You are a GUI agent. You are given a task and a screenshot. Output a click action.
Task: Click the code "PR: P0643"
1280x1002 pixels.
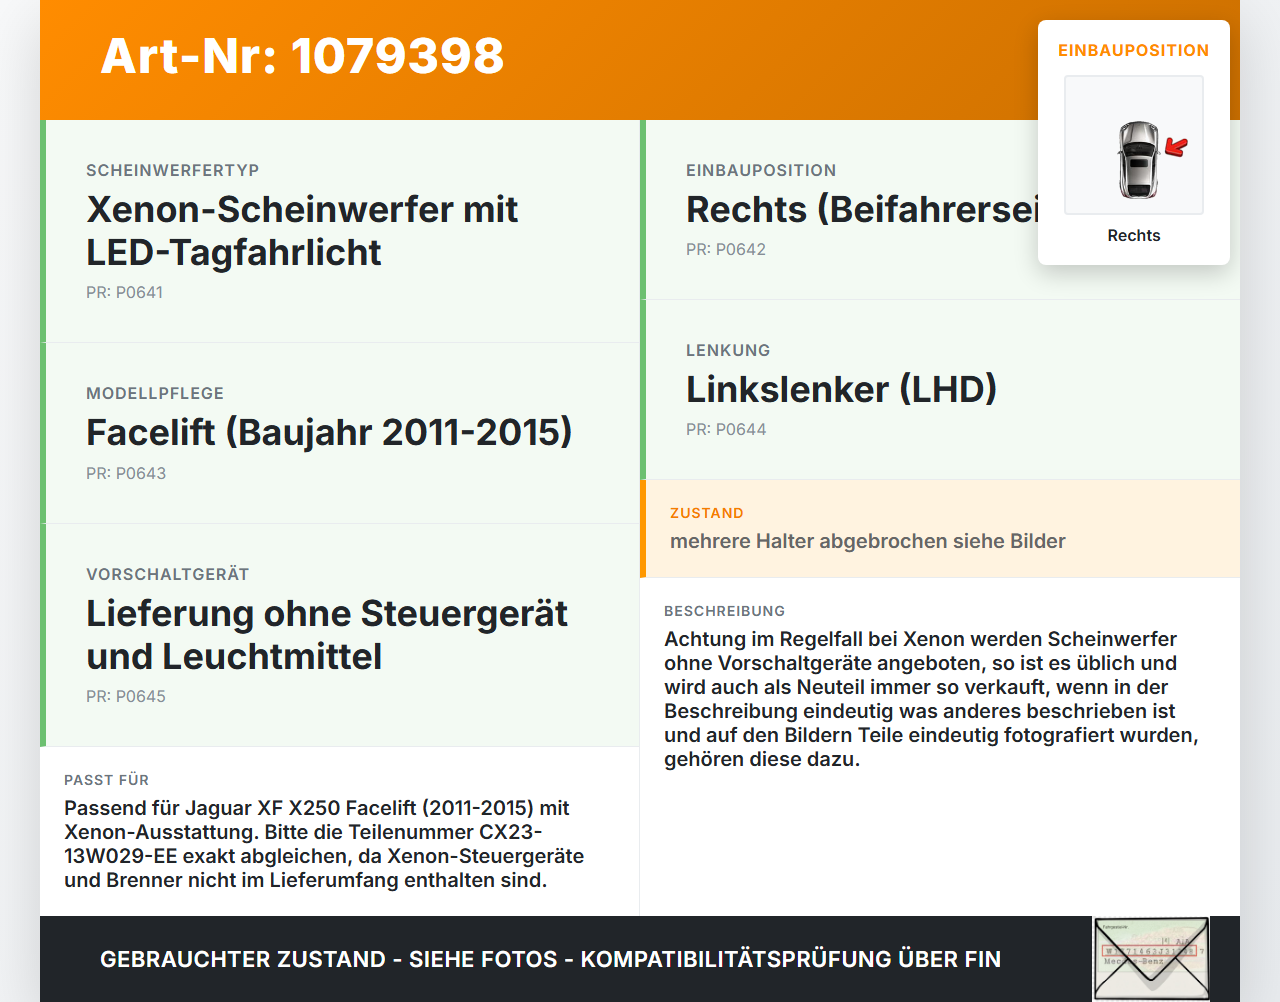(x=126, y=473)
